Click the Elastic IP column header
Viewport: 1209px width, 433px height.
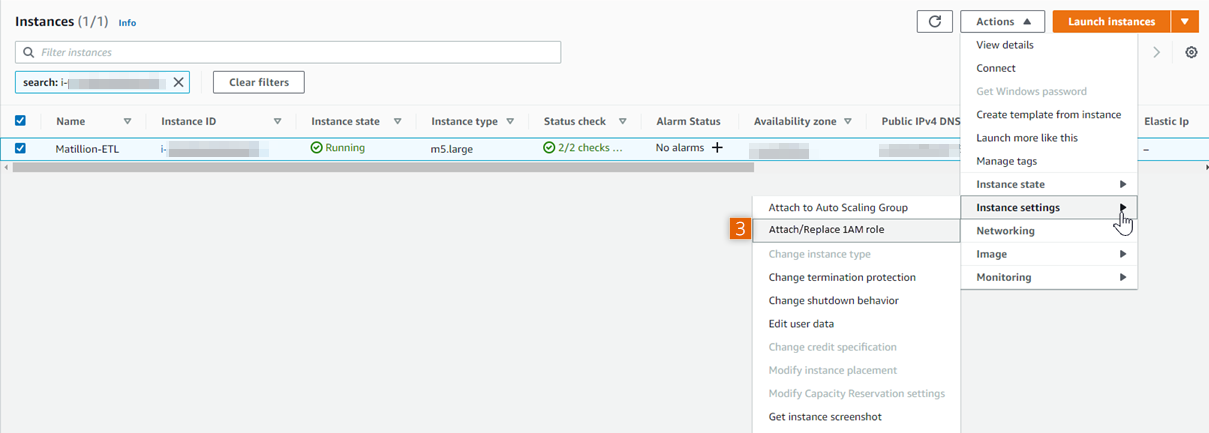point(1166,121)
